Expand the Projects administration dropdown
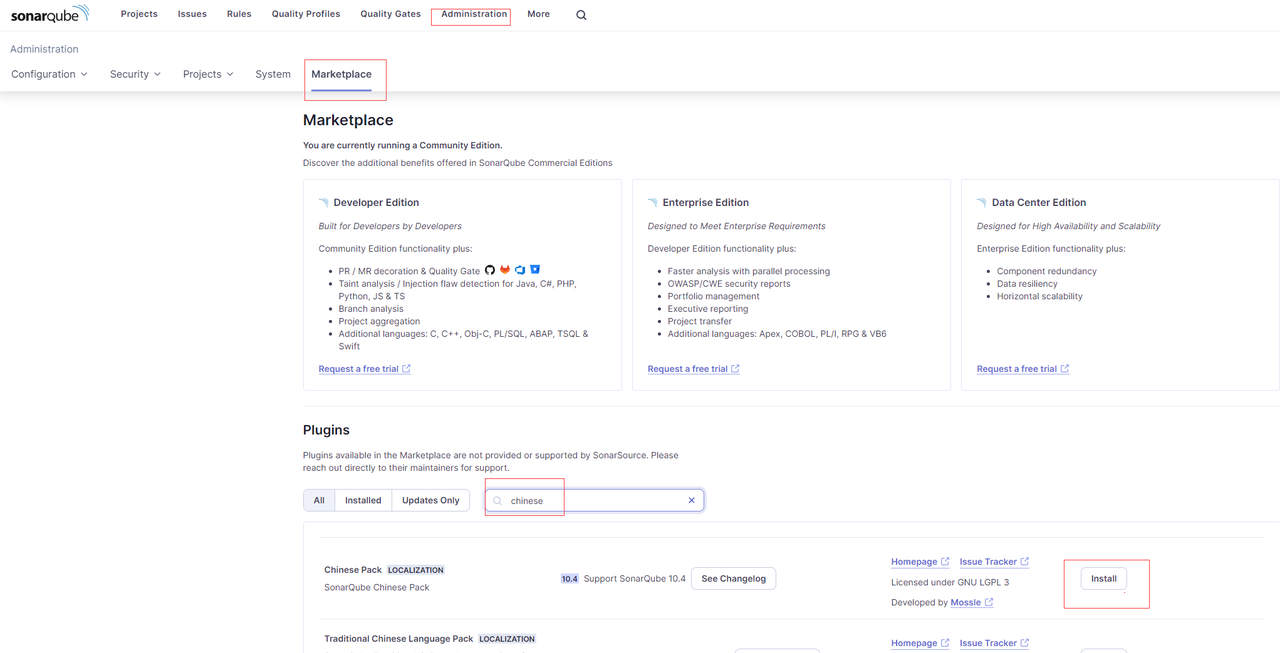Image resolution: width=1280 pixels, height=653 pixels. tap(208, 74)
